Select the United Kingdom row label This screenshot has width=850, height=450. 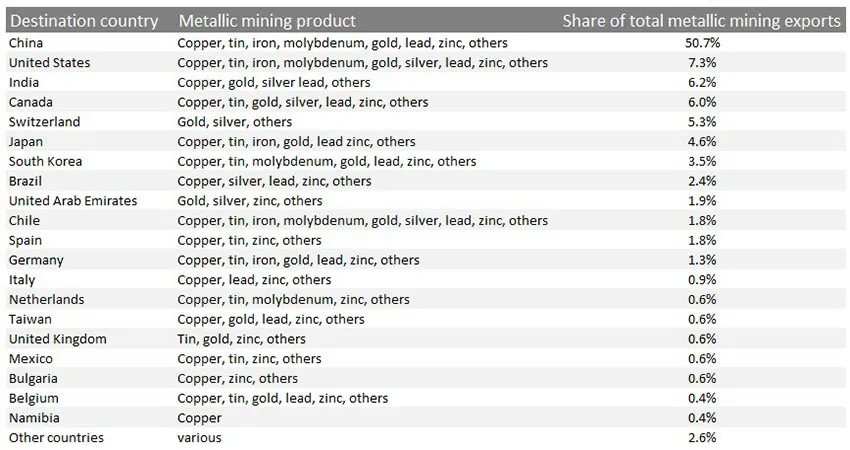(x=57, y=339)
